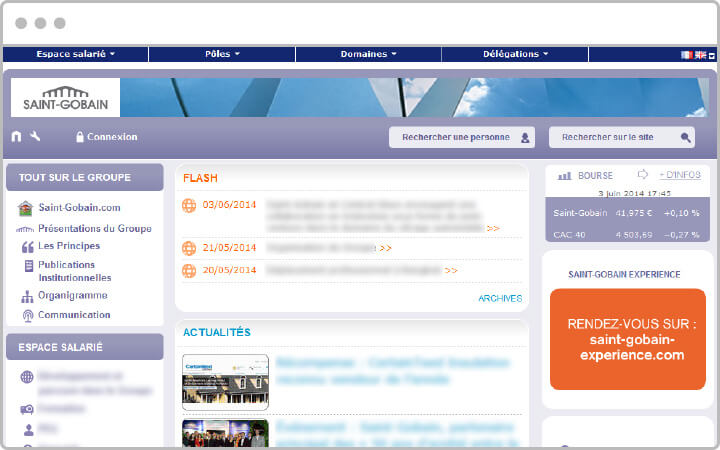This screenshot has width=720, height=450.
Task: Open the Saint-Gobain.com link
Action: [x=79, y=208]
